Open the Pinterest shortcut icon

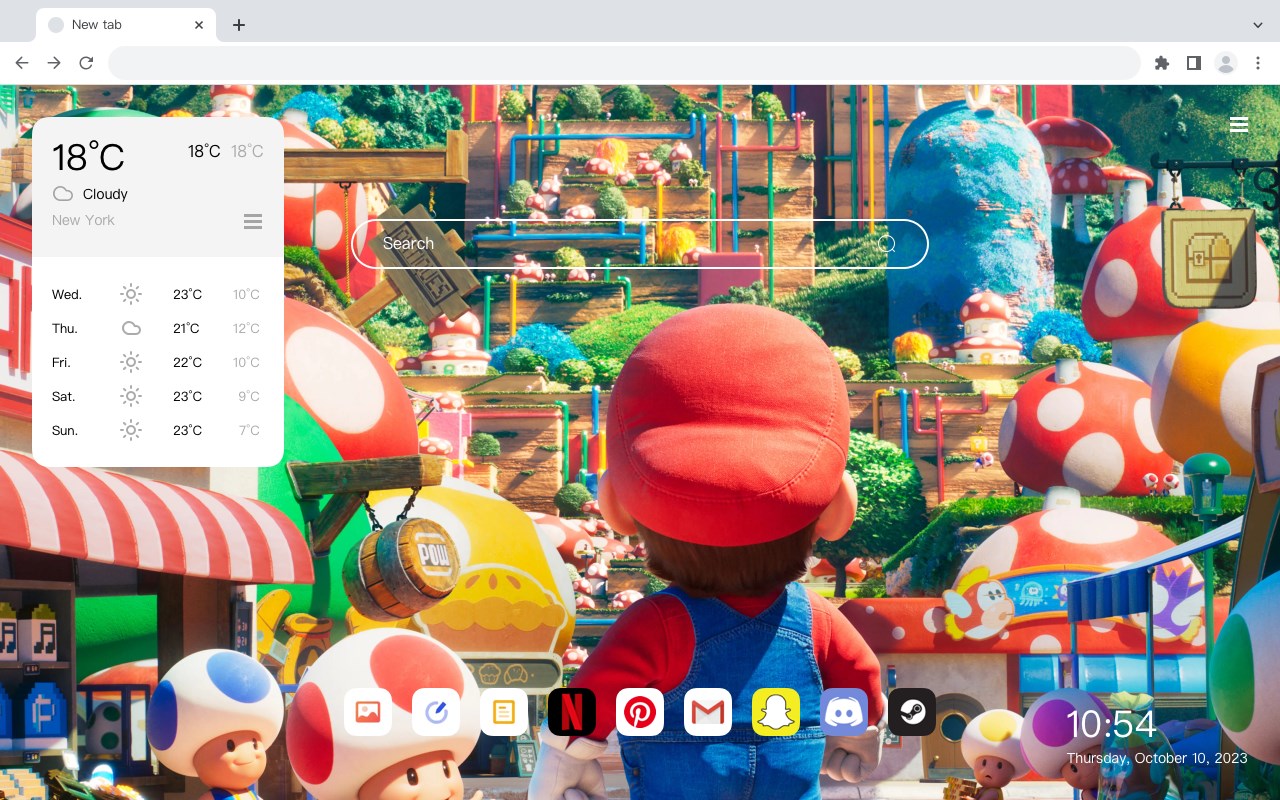640,712
